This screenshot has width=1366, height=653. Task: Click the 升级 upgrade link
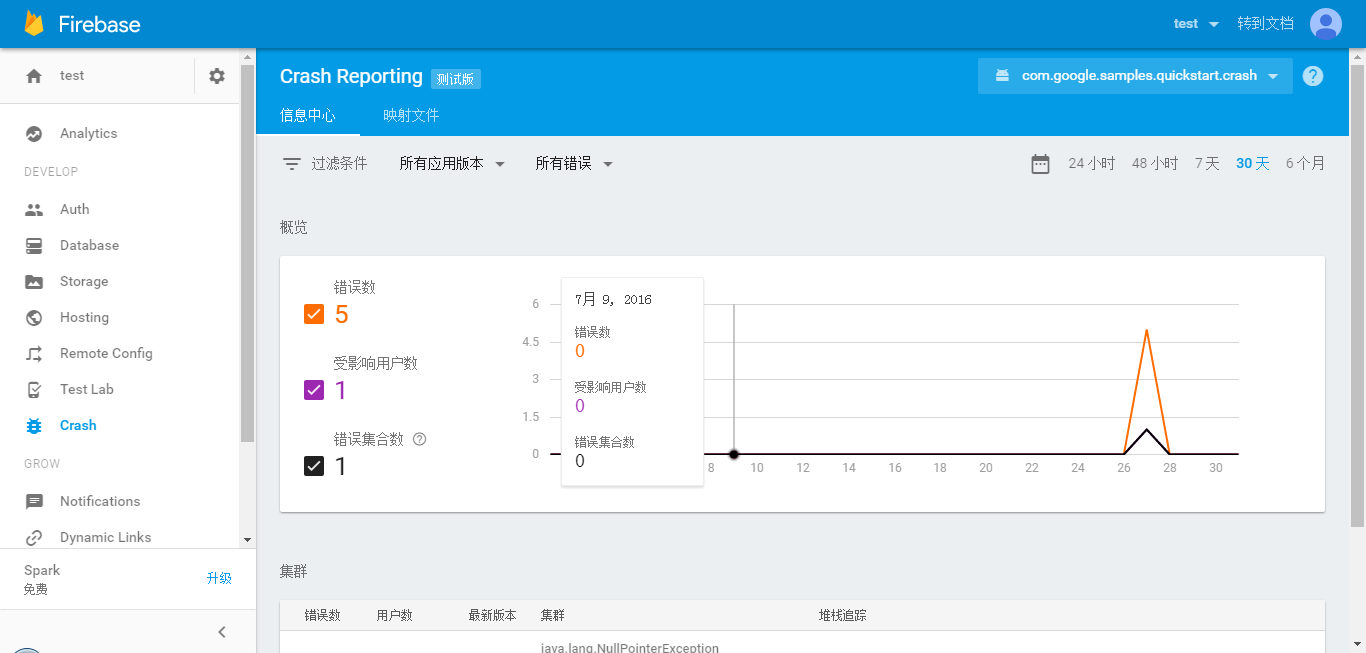220,578
